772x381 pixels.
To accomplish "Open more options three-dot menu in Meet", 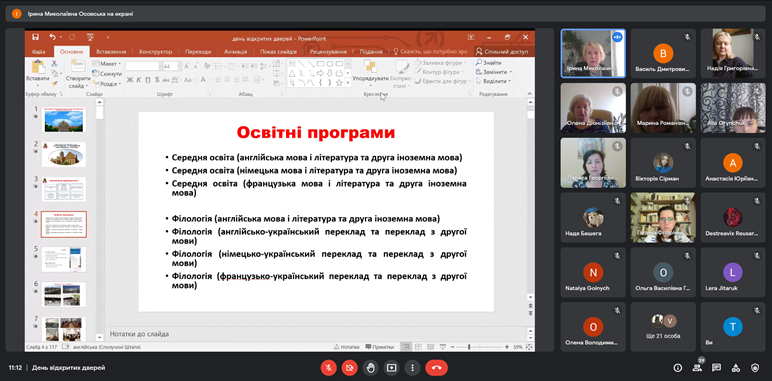I will point(412,367).
